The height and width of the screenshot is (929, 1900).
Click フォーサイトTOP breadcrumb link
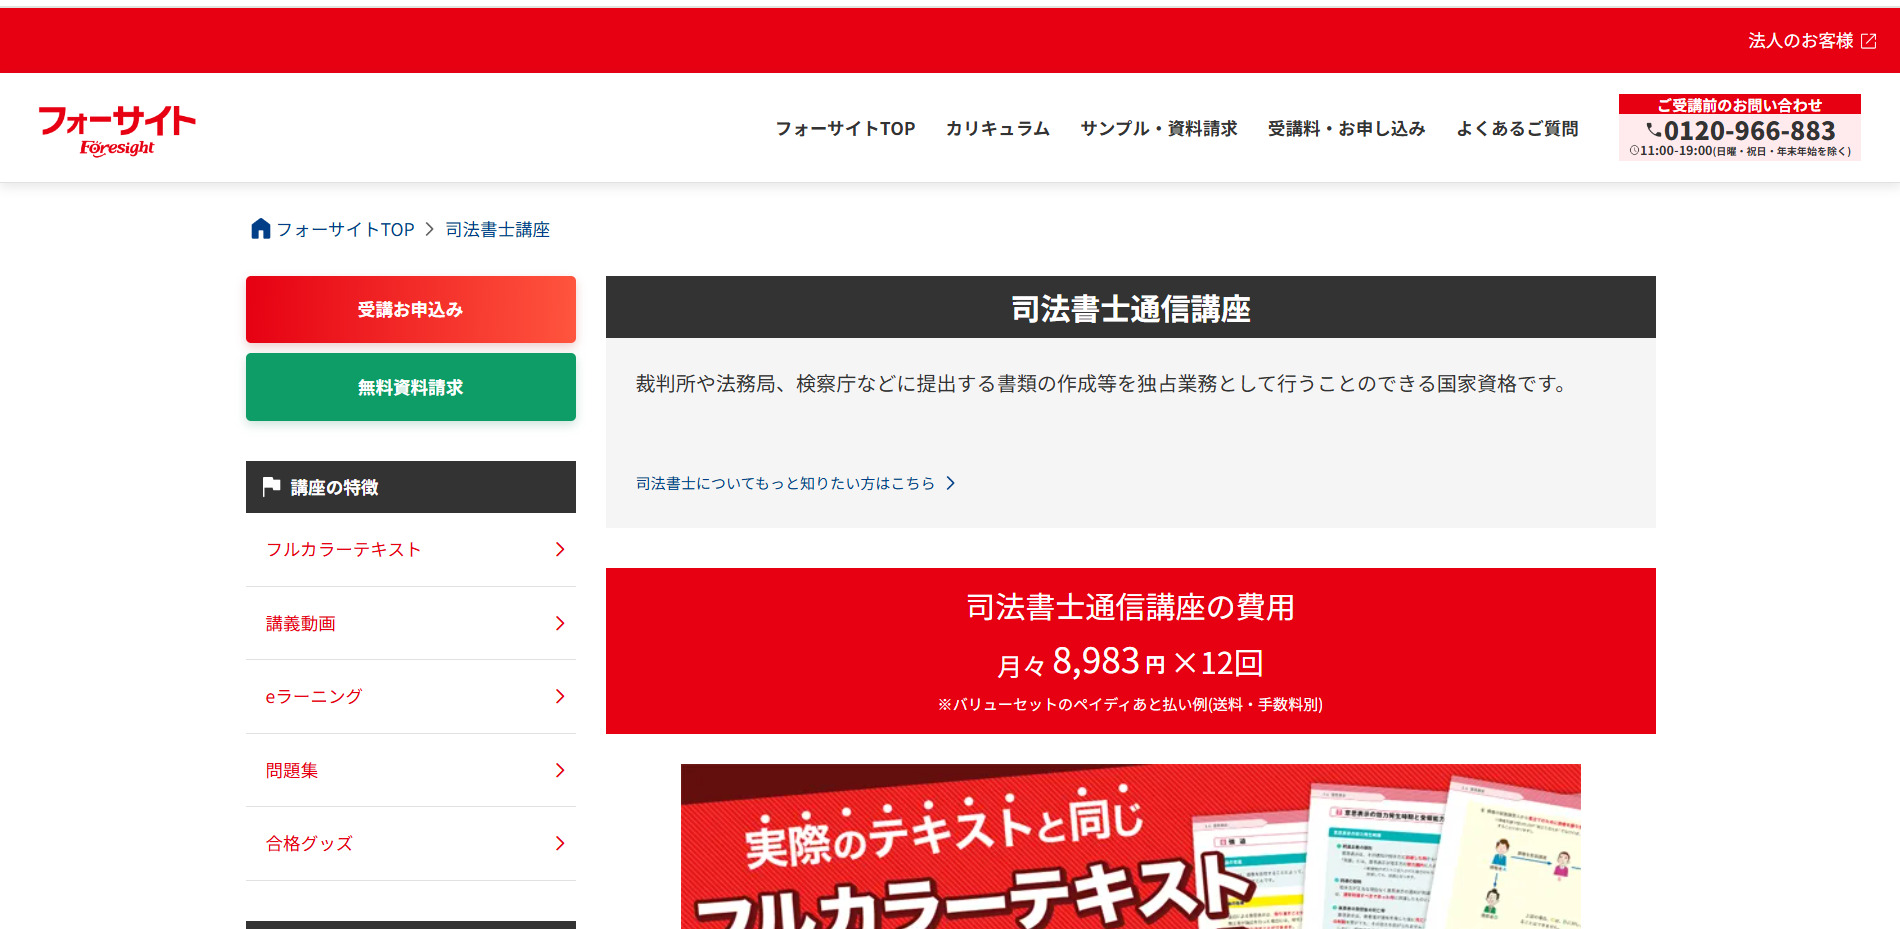[345, 230]
